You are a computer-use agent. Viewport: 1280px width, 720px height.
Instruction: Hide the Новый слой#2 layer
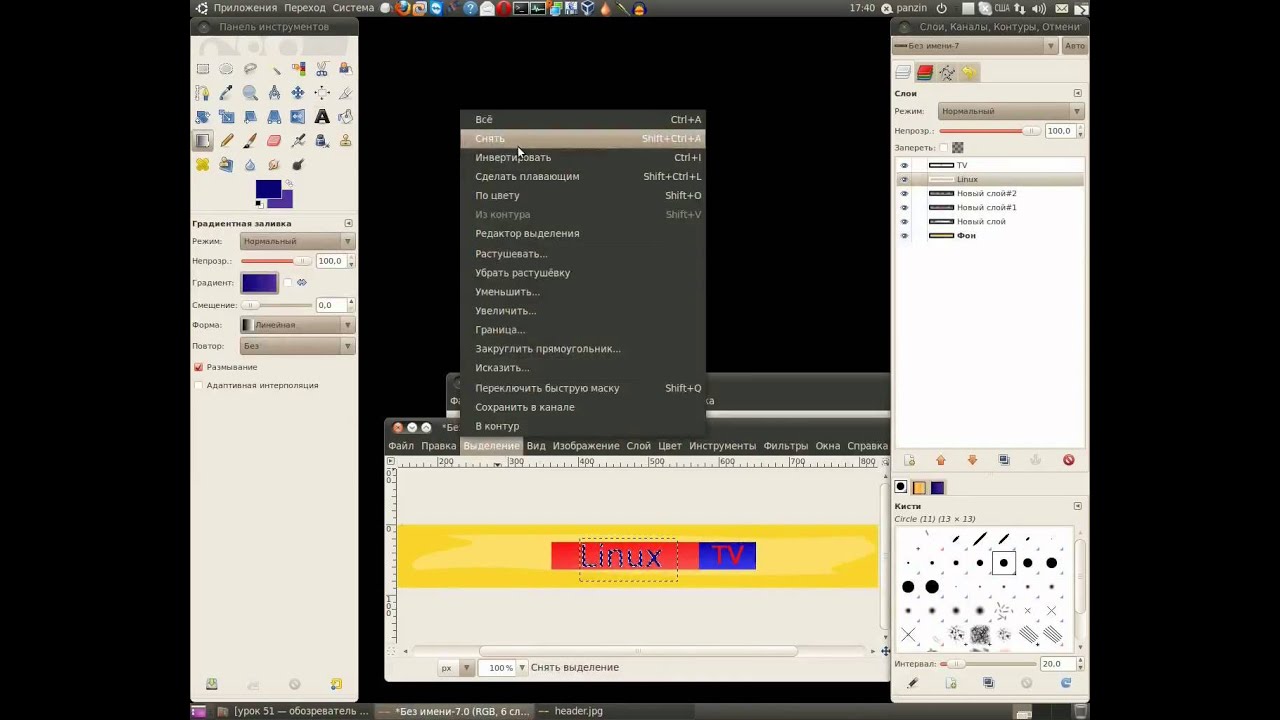(904, 193)
